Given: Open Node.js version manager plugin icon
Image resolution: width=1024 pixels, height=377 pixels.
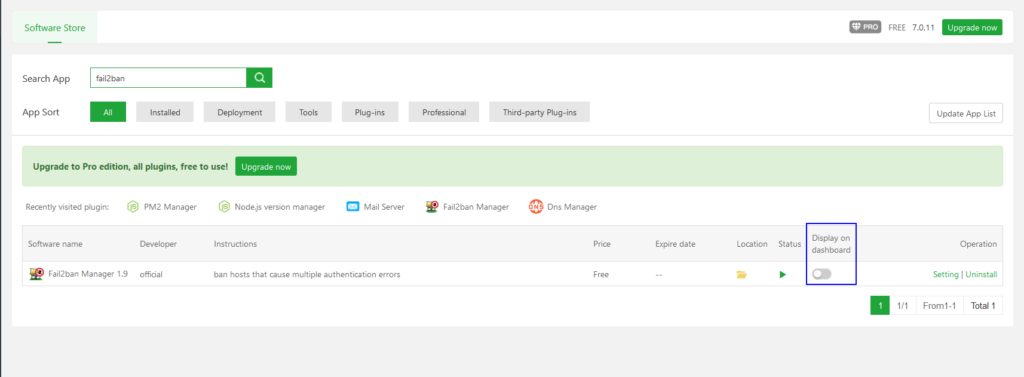Looking at the screenshot, I should 225,206.
